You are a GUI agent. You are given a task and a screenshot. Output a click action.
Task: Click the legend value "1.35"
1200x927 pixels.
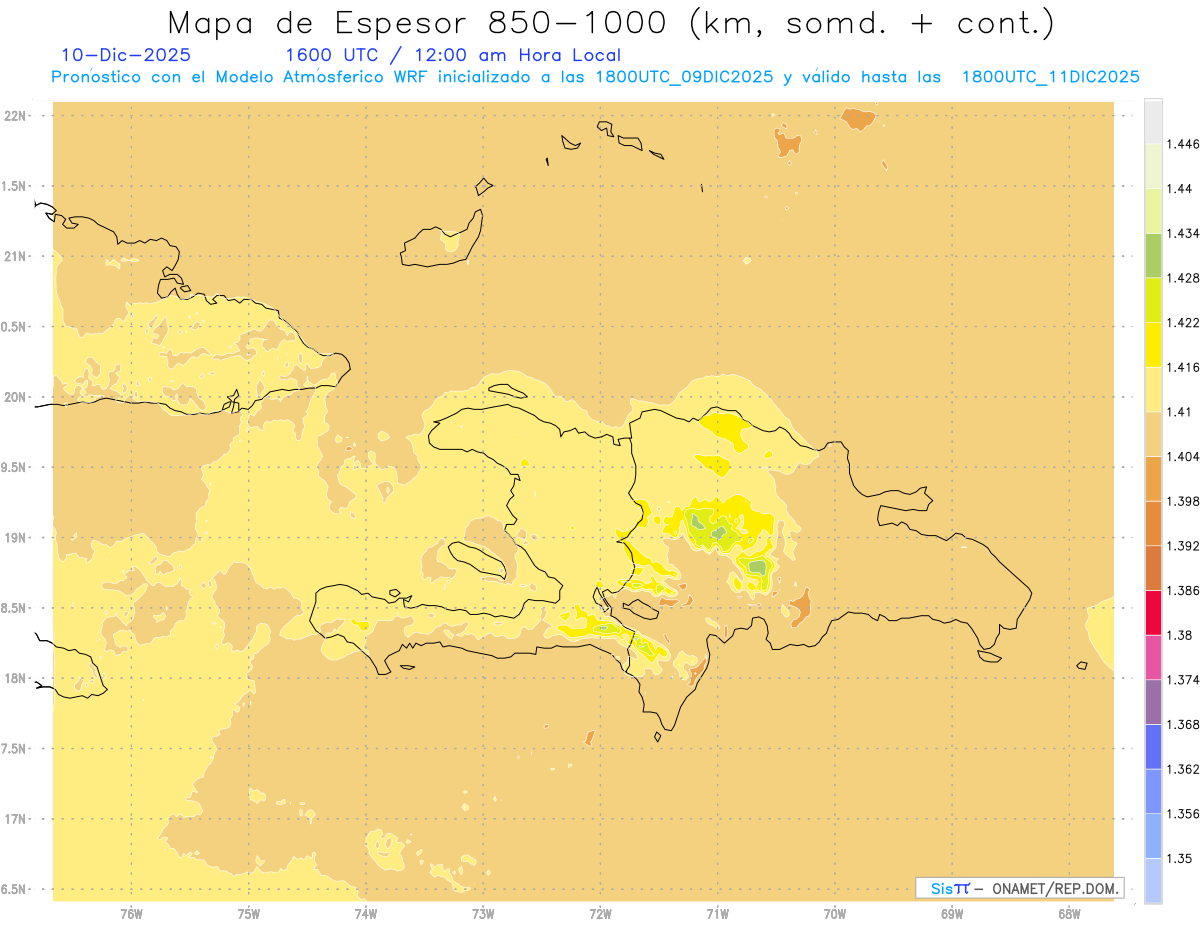[1182, 858]
